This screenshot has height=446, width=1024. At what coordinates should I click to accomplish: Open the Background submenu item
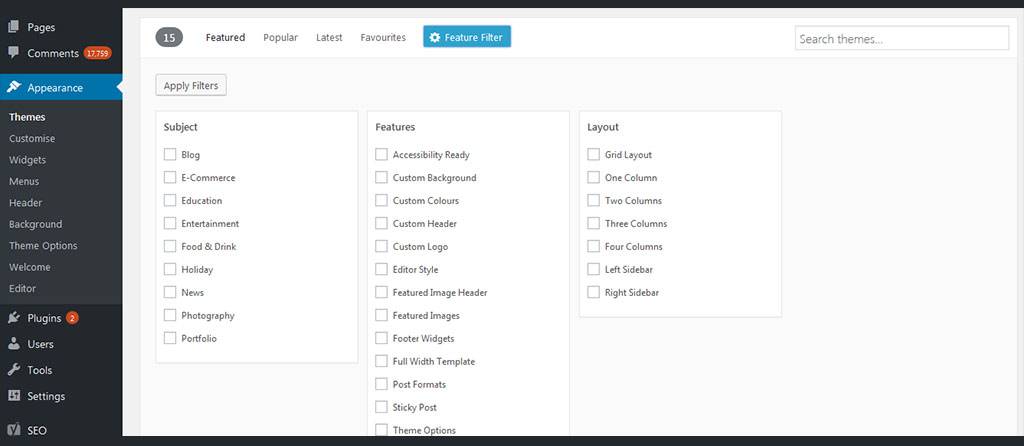tap(36, 224)
